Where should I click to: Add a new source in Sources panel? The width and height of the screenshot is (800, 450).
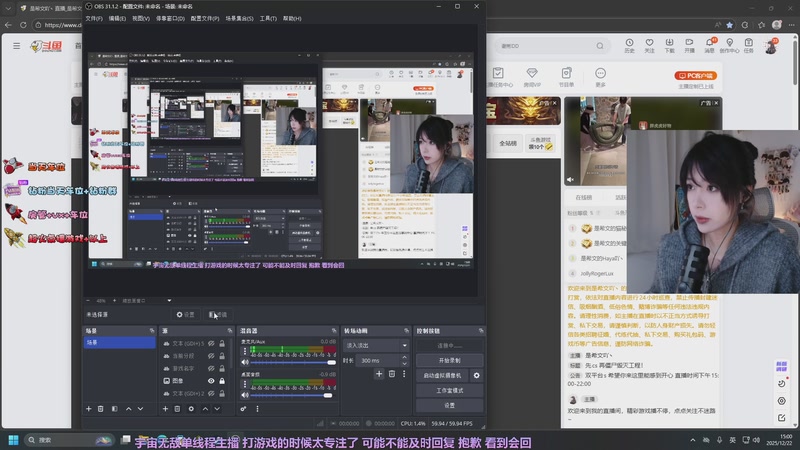pyautogui.click(x=165, y=409)
